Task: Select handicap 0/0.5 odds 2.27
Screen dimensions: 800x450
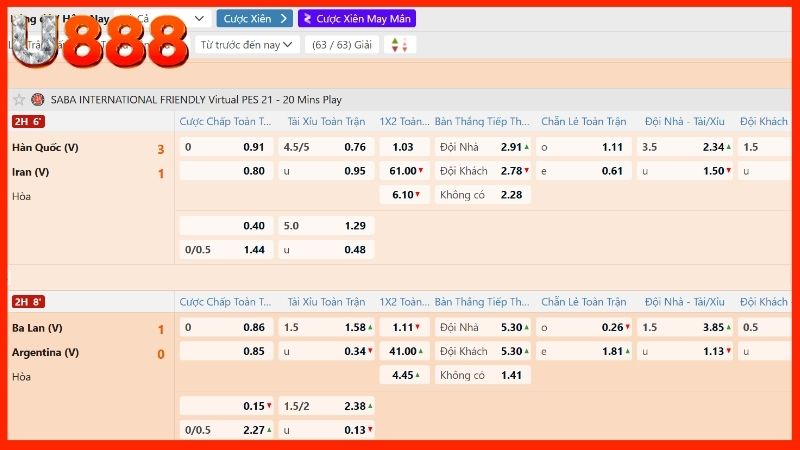Action: (227, 430)
